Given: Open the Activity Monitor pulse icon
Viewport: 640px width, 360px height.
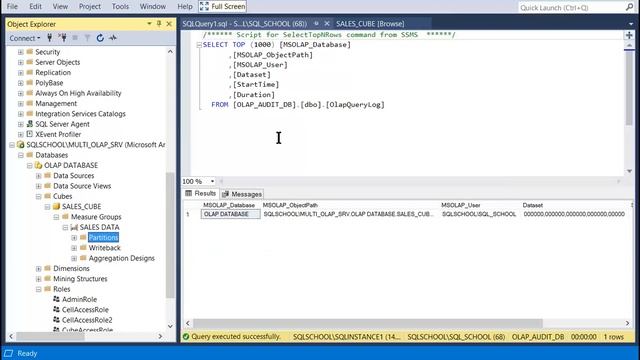Looking at the screenshot, I should tap(113, 38).
